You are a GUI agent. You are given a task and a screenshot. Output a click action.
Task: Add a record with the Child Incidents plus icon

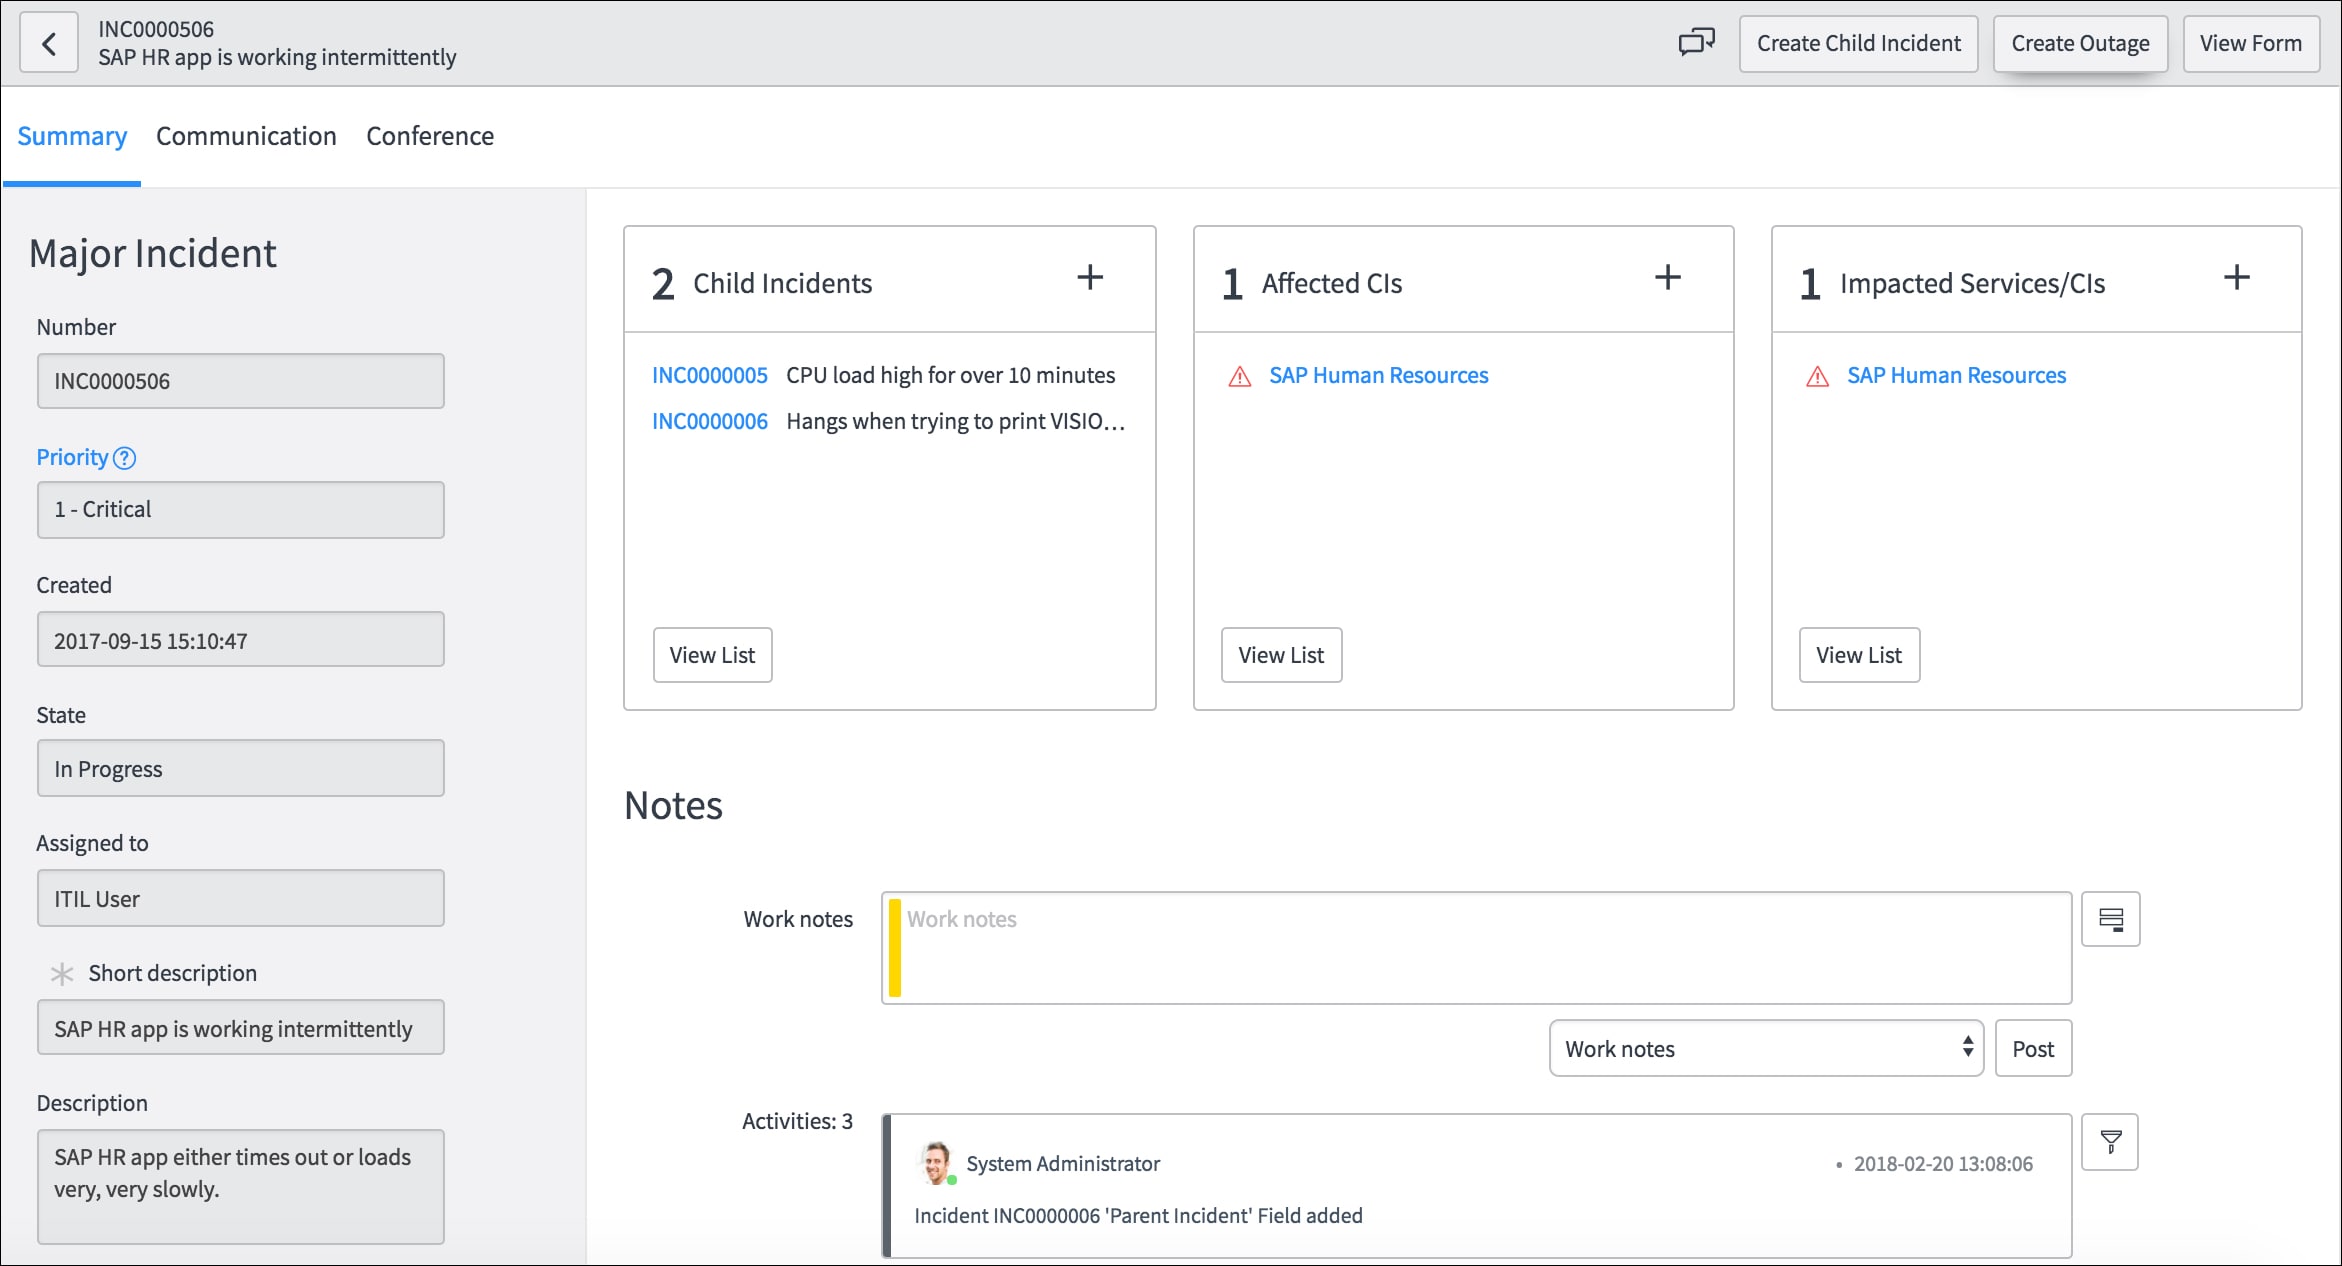point(1089,278)
